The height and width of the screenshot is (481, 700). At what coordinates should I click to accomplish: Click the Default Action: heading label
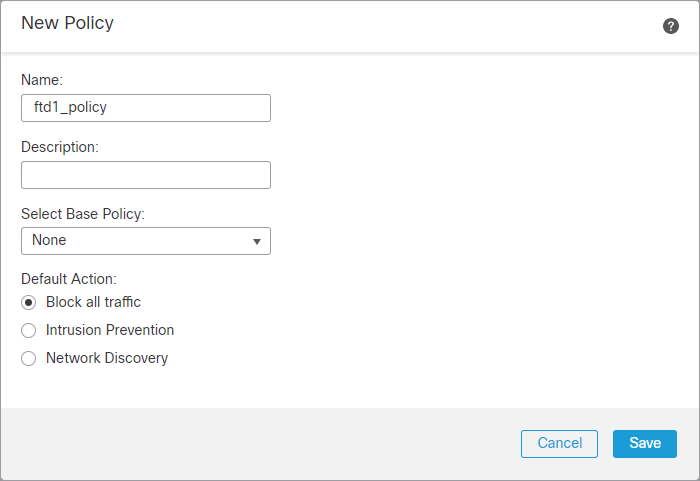point(69,279)
